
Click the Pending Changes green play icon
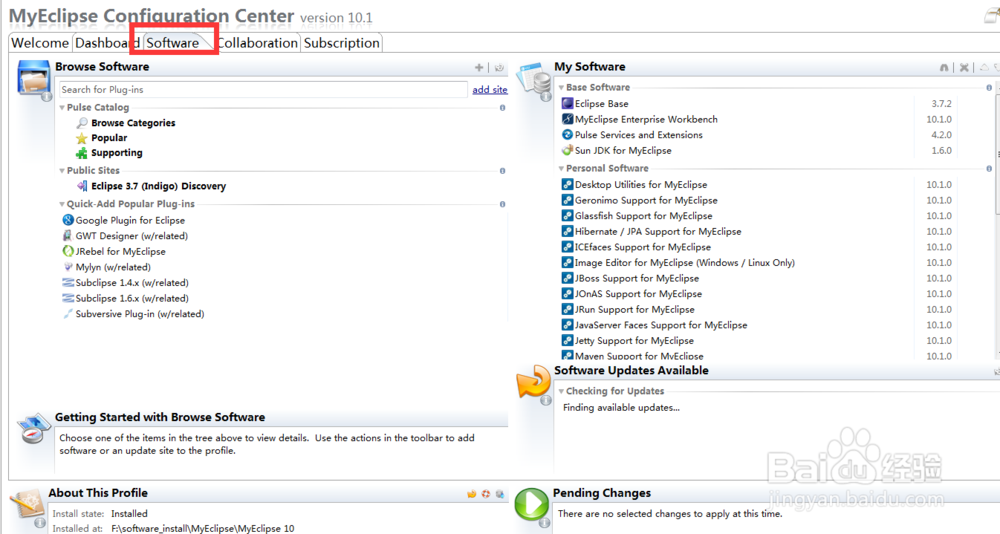(531, 504)
